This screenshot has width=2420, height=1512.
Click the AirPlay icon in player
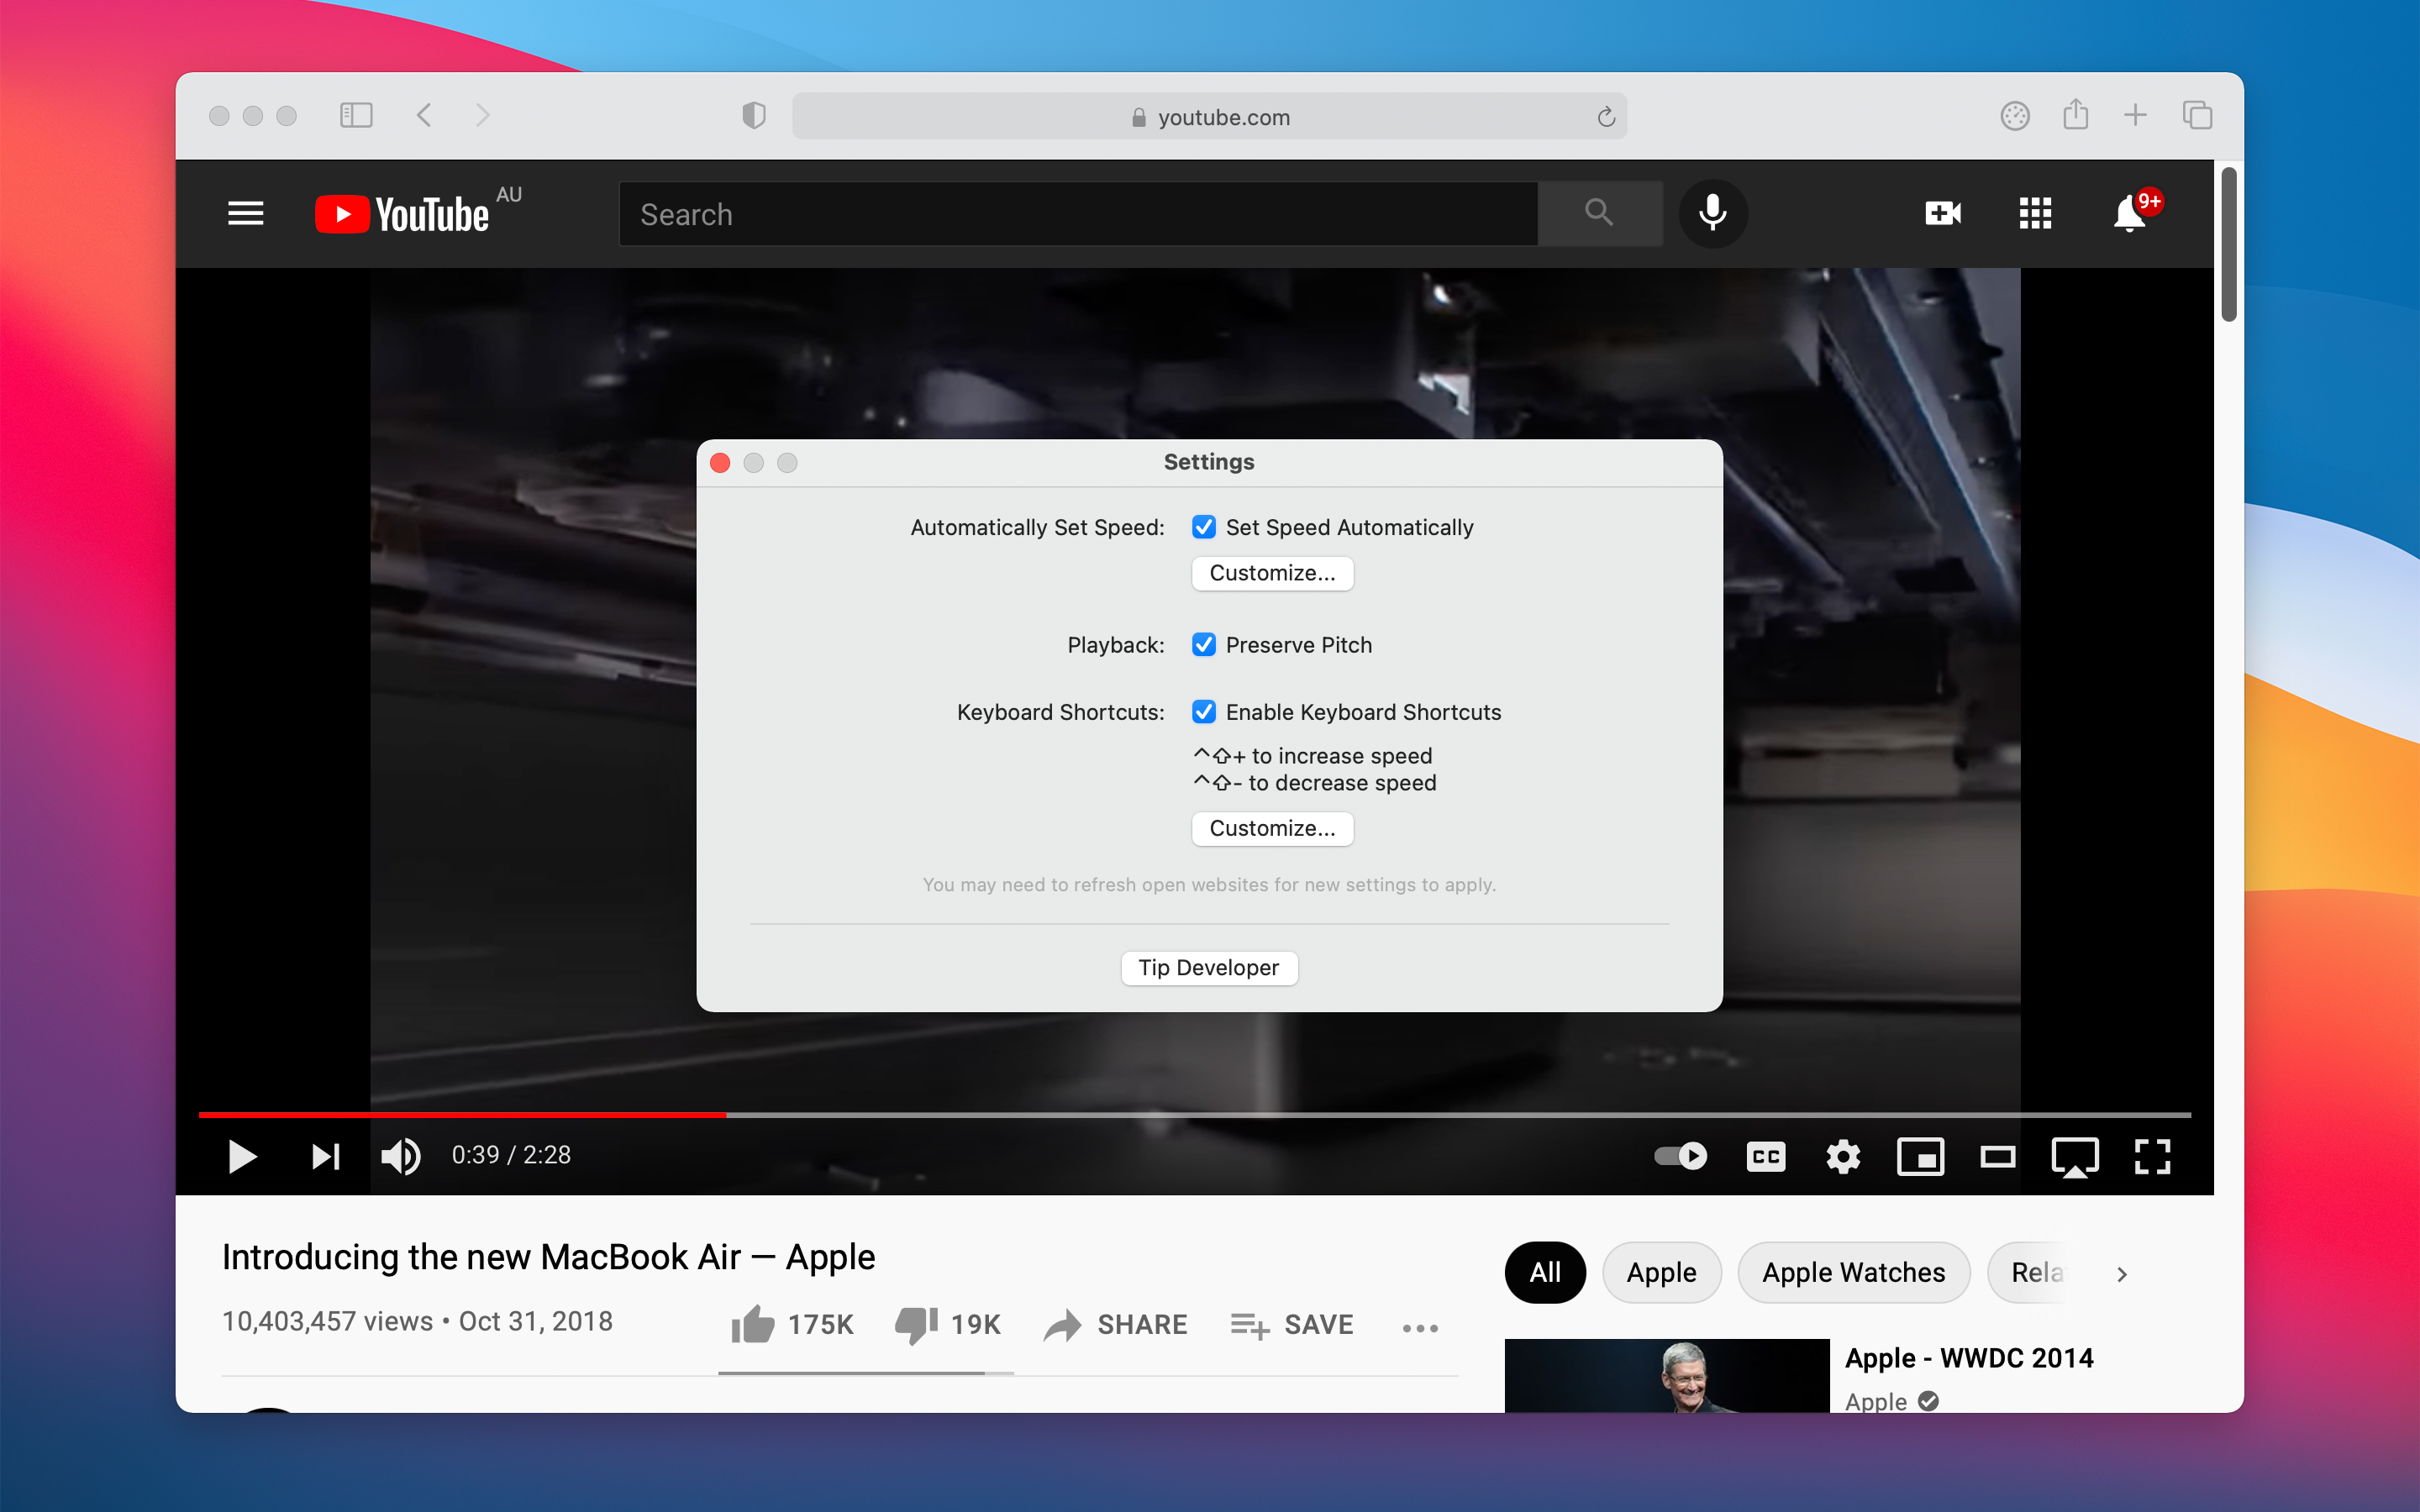click(x=2074, y=1156)
